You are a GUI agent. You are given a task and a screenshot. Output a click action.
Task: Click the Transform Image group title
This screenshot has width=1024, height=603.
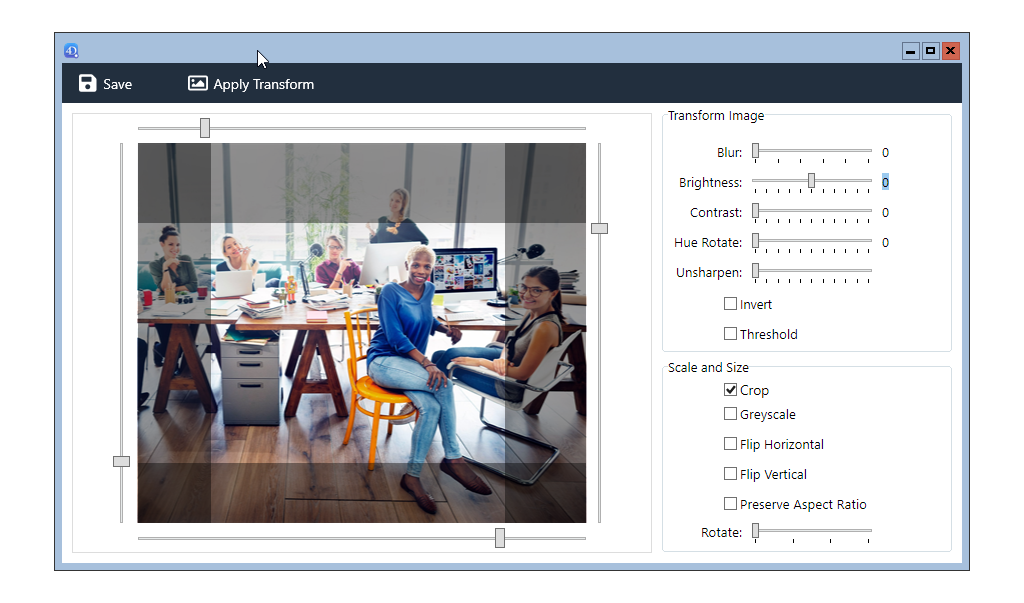coord(716,116)
